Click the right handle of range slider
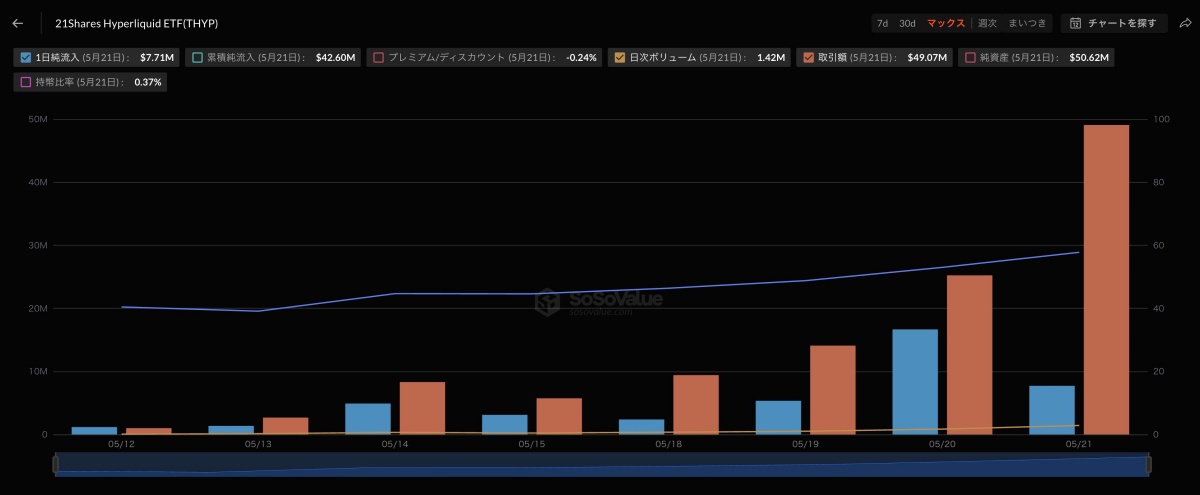1200x495 pixels. (x=1148, y=464)
